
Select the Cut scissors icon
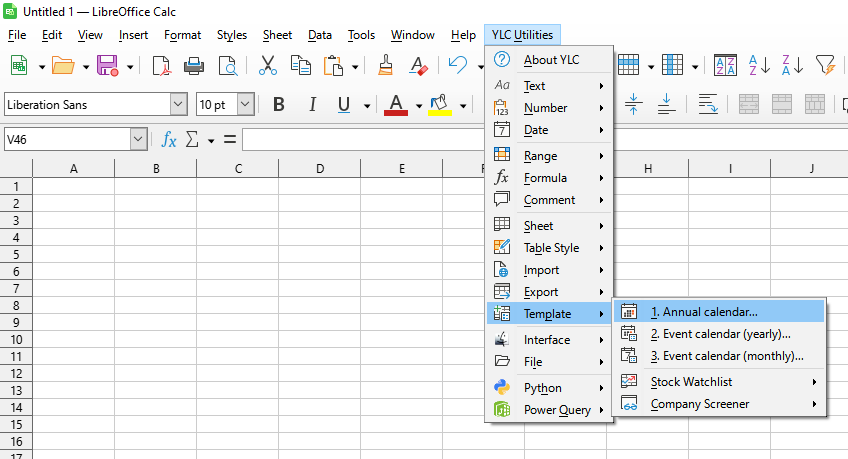point(267,65)
